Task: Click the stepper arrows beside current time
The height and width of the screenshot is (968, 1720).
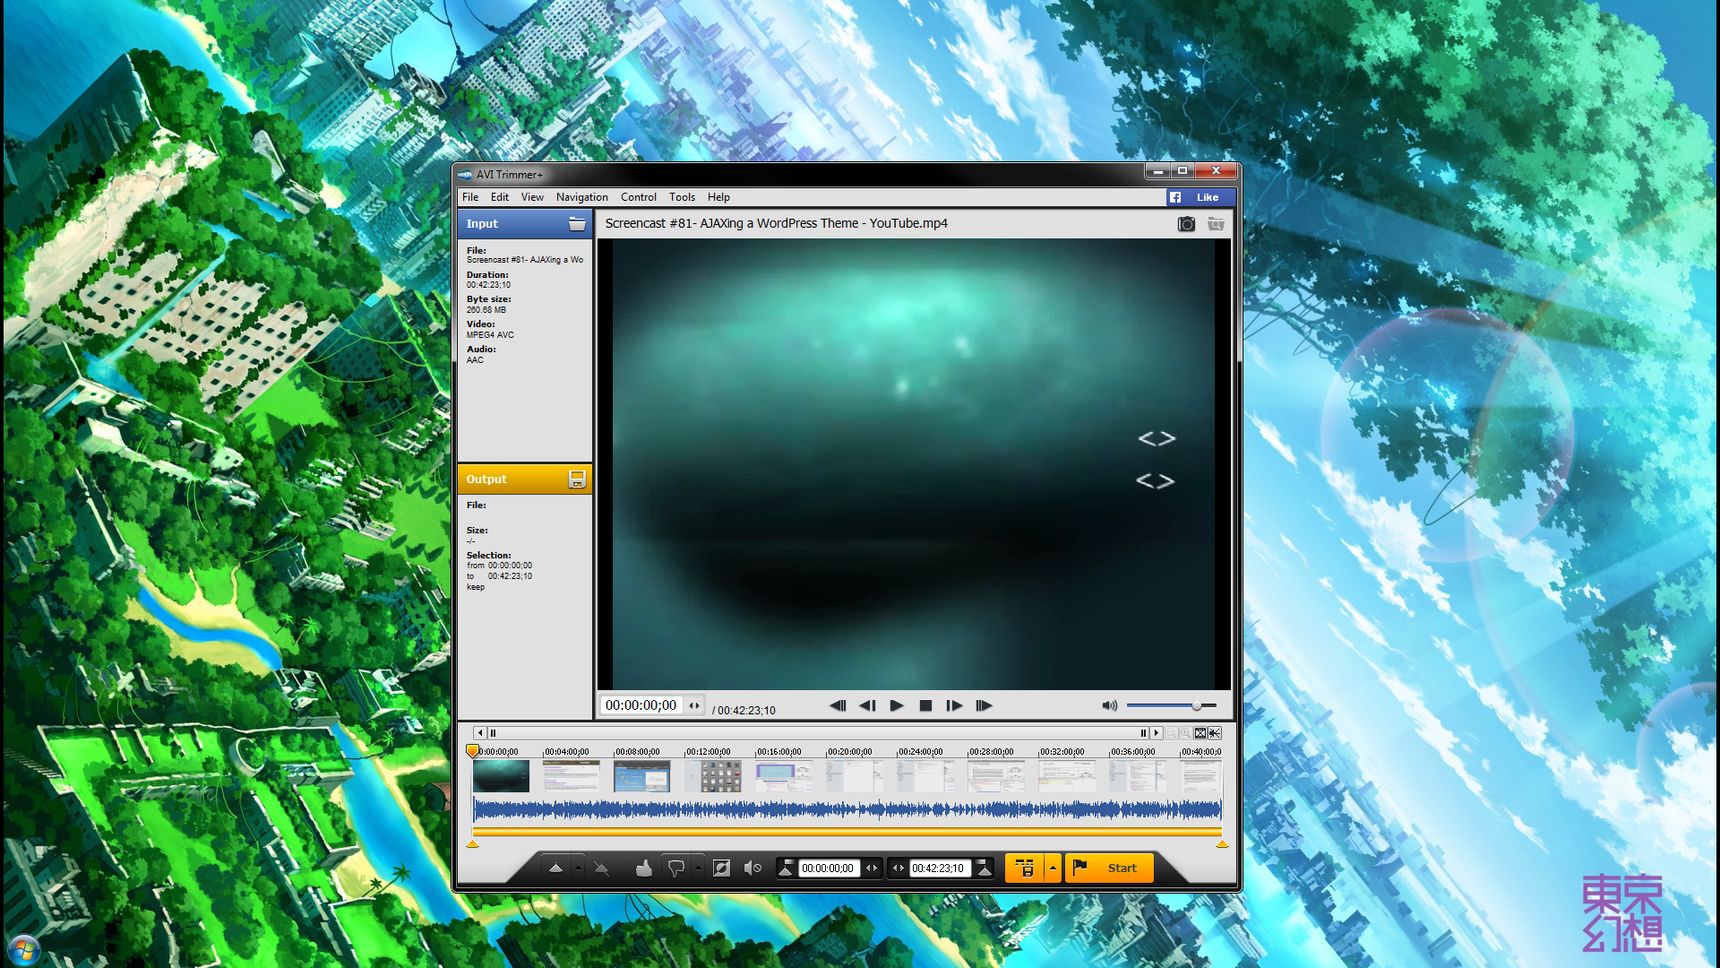Action: click(x=694, y=706)
